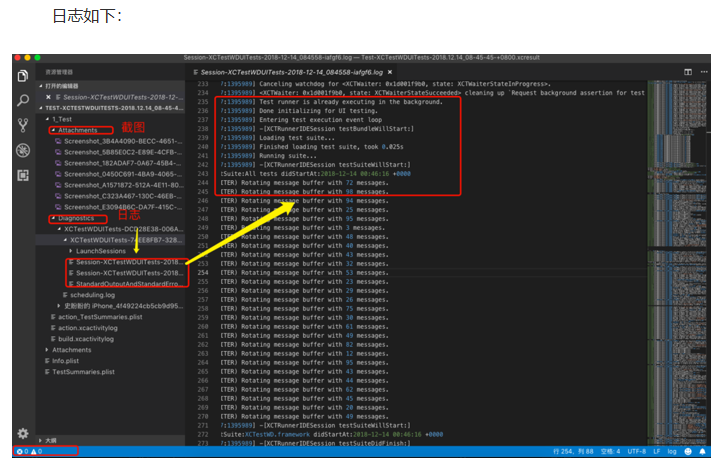
Task: Close the open editor entry in the sidebar
Action: 49,97
